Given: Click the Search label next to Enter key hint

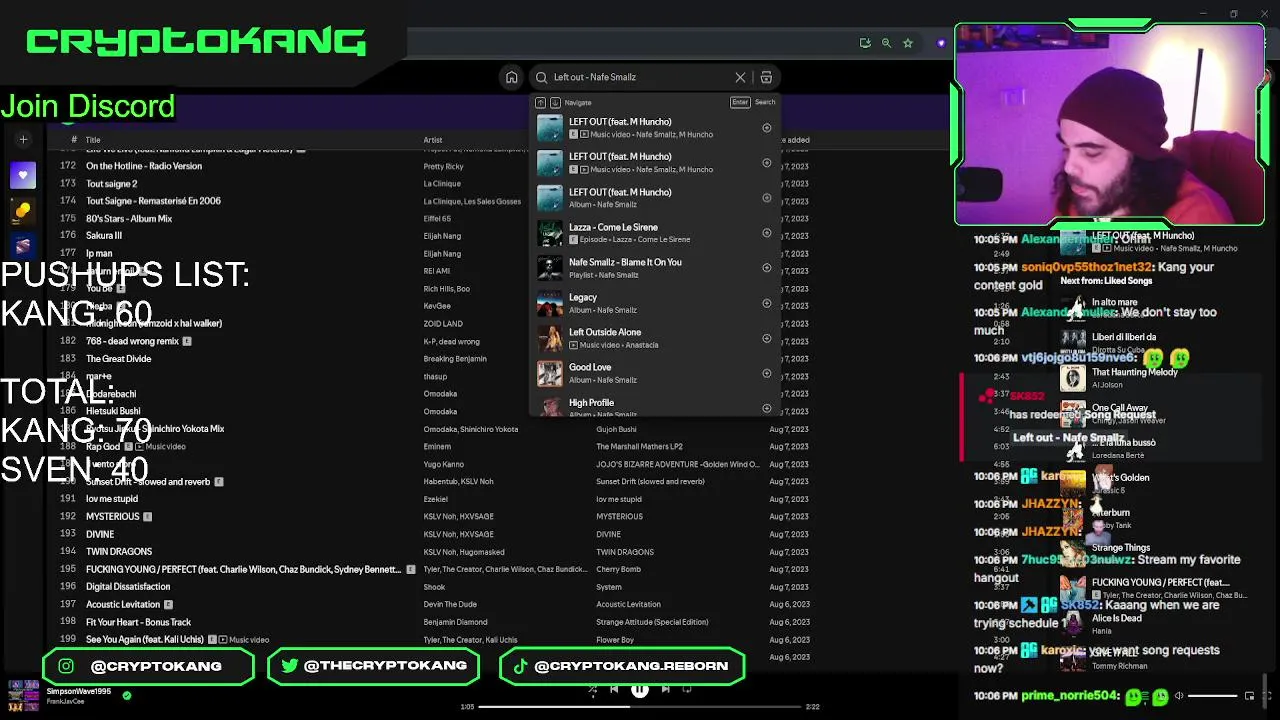Looking at the screenshot, I should click(765, 102).
